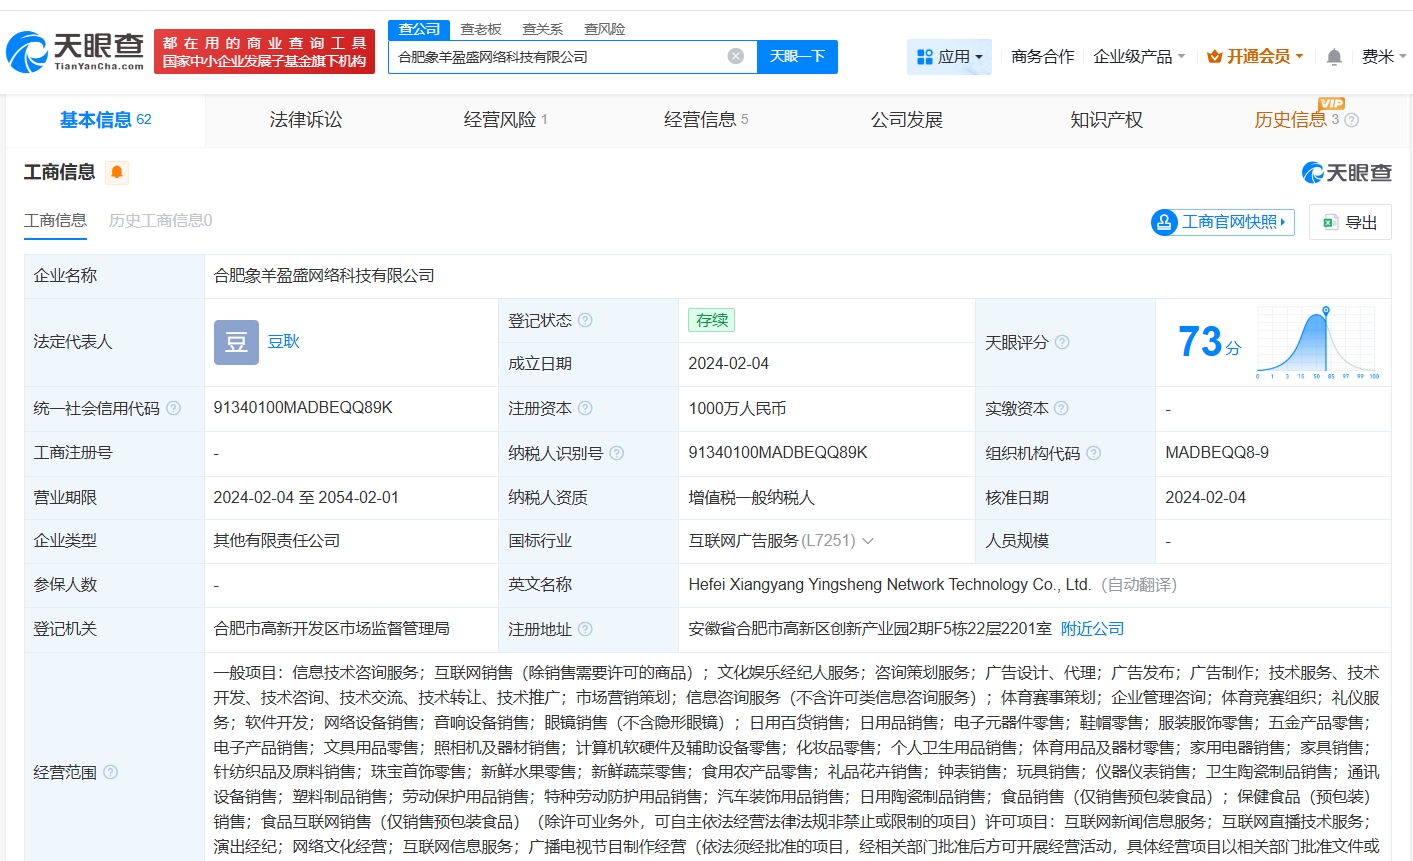
Task: Expand the 互联网广告服务 industry chevron
Action: 868,541
